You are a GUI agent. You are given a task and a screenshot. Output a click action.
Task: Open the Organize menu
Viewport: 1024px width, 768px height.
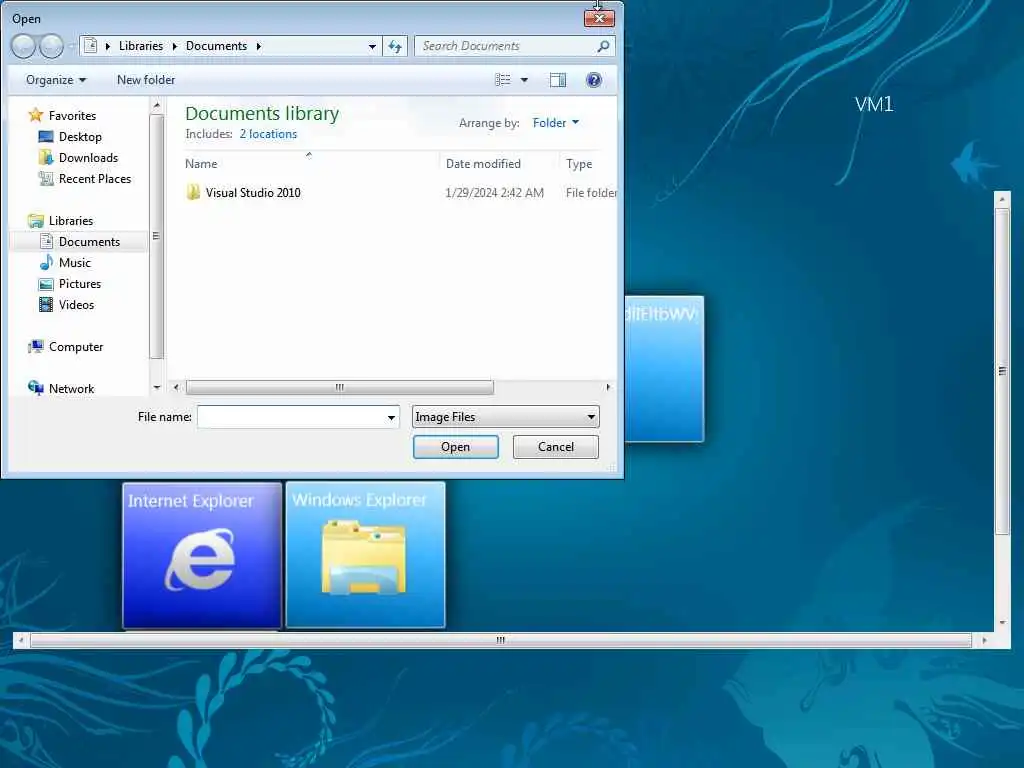click(x=56, y=80)
